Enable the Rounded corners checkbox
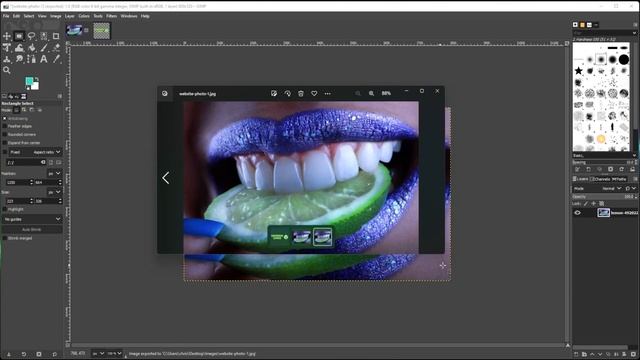Screen dimensions: 640x360 coord(5,134)
